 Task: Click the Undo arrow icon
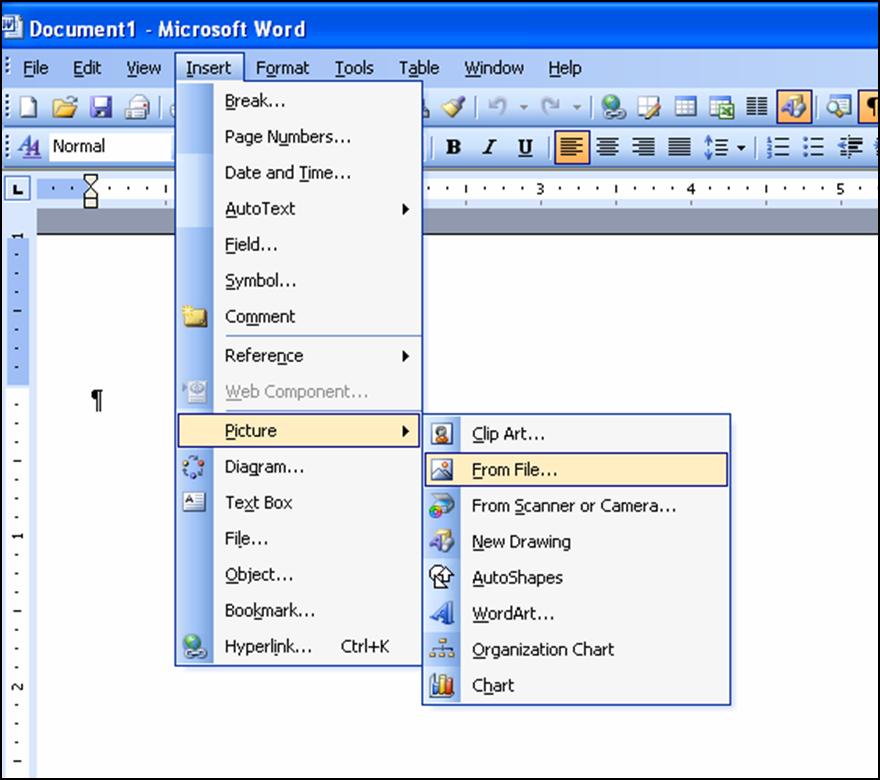pos(497,107)
